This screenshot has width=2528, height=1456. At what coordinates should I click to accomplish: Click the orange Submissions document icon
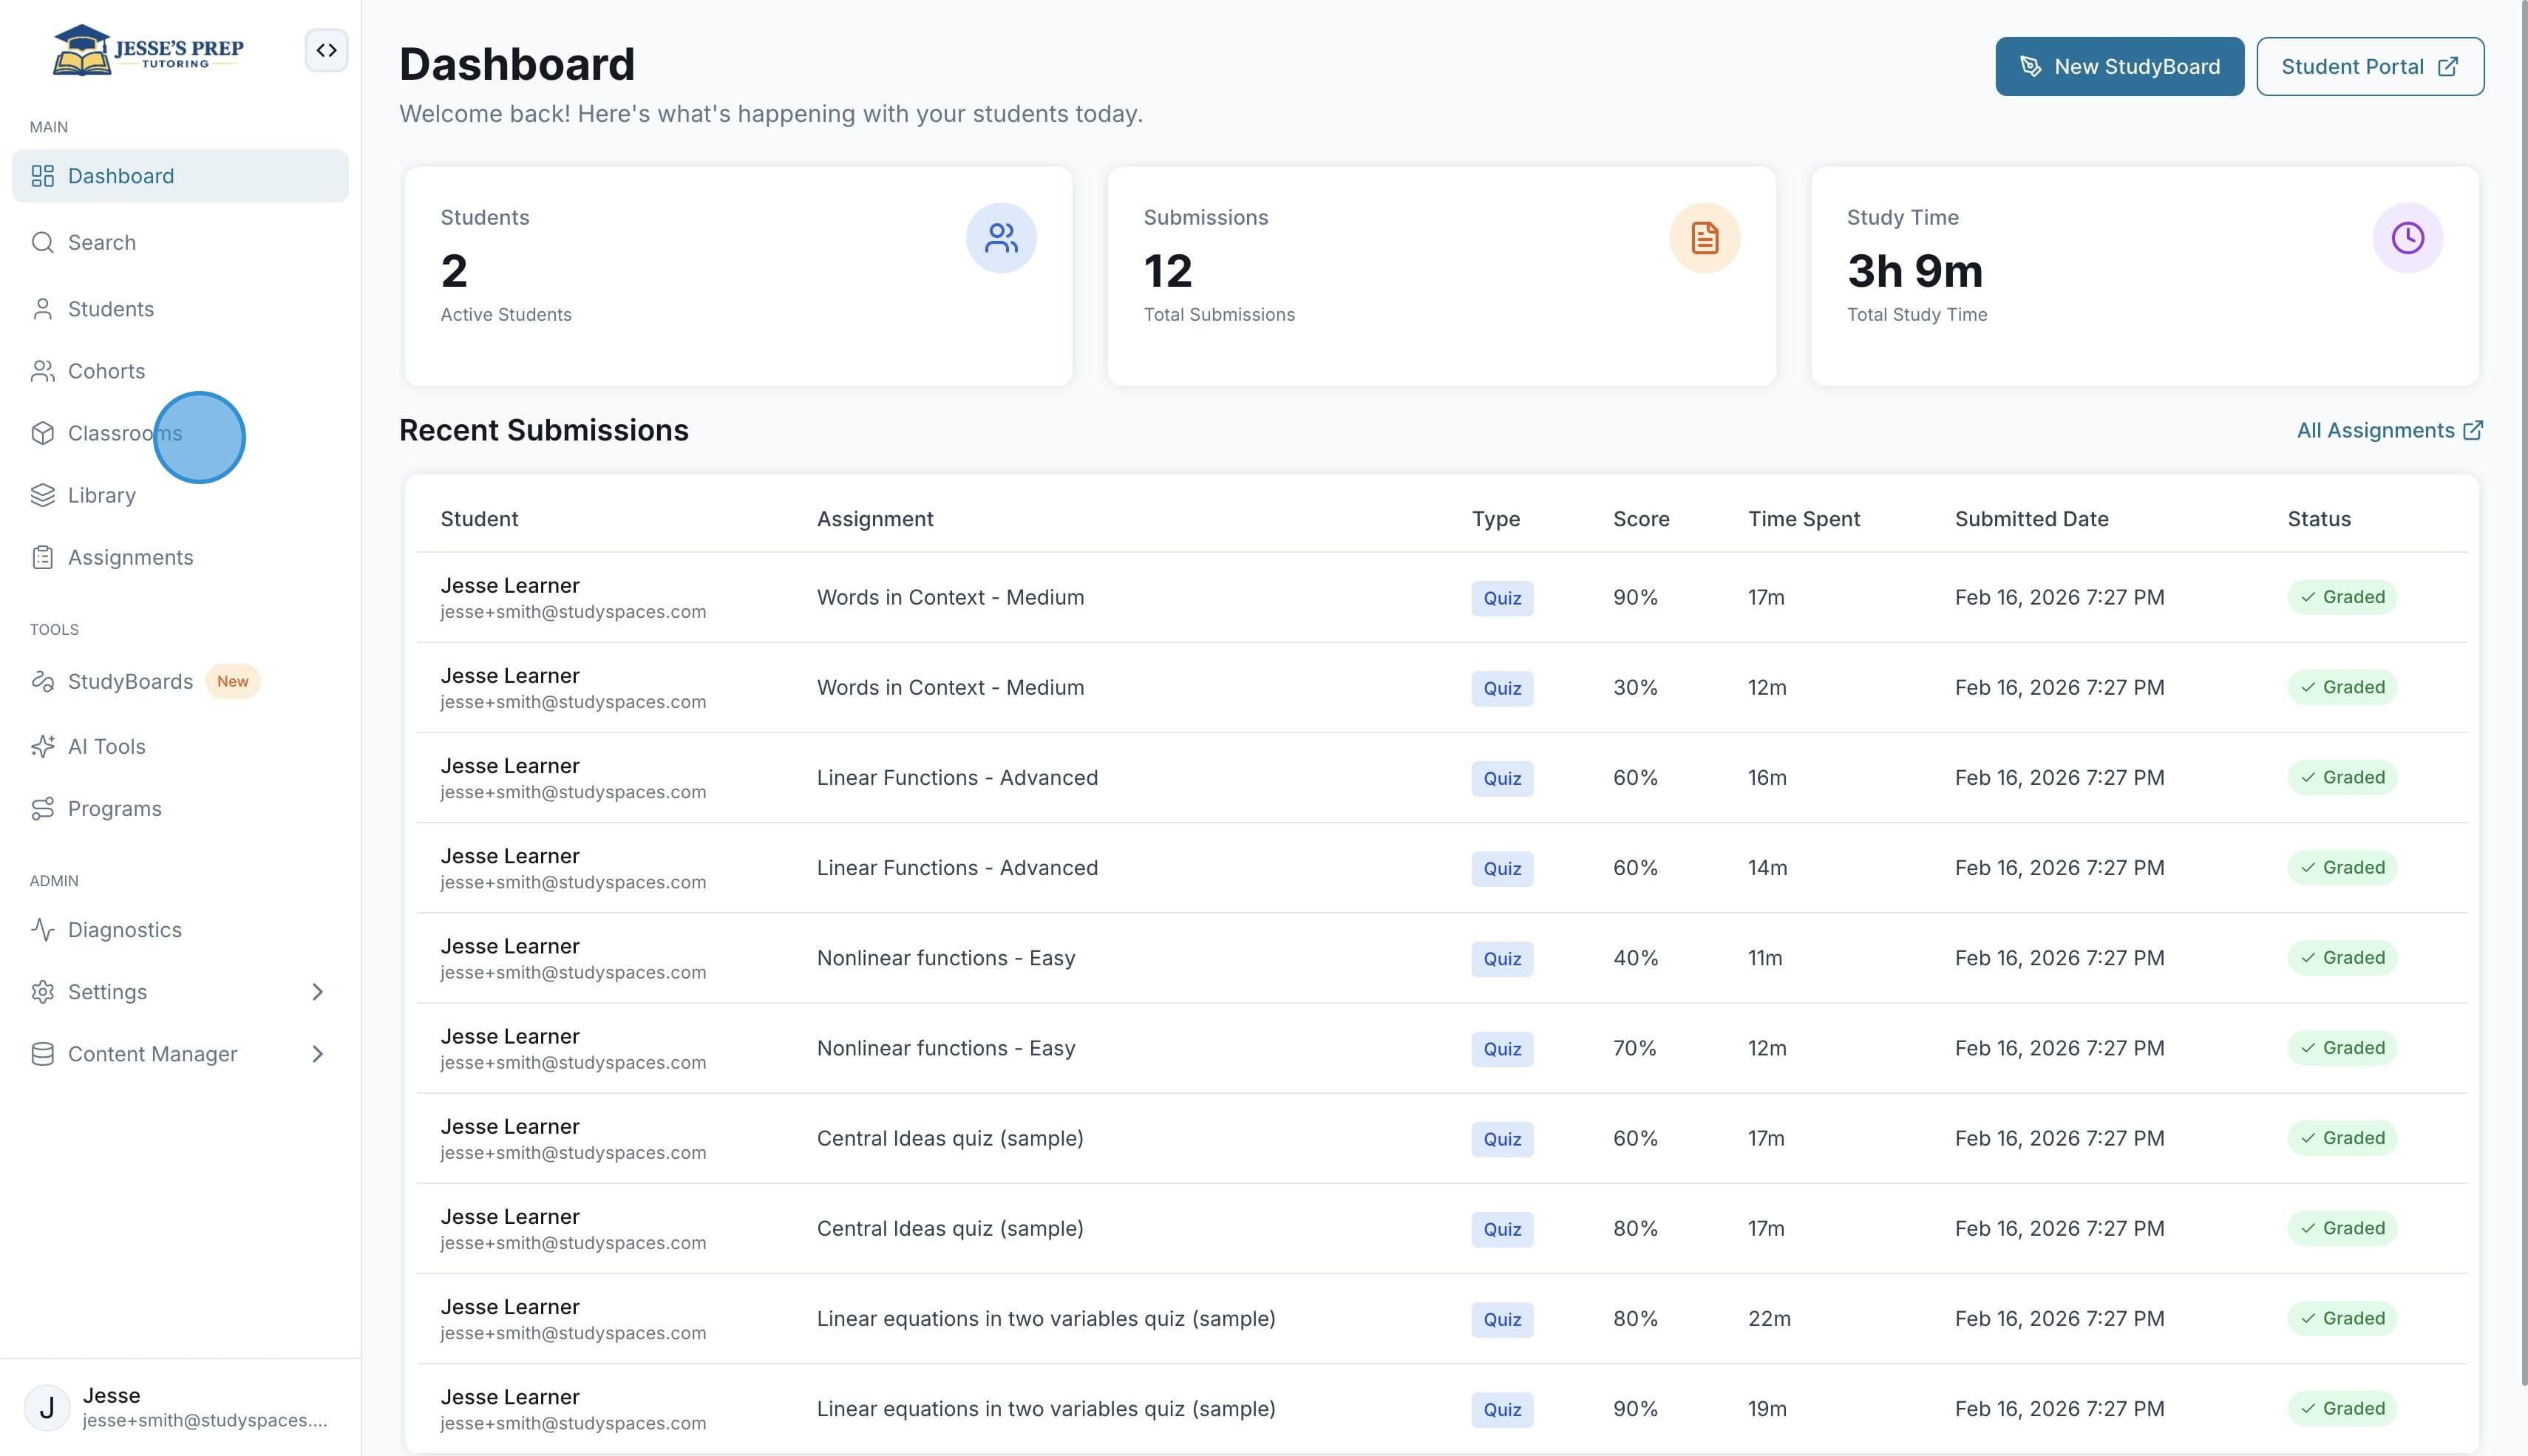pos(1705,238)
